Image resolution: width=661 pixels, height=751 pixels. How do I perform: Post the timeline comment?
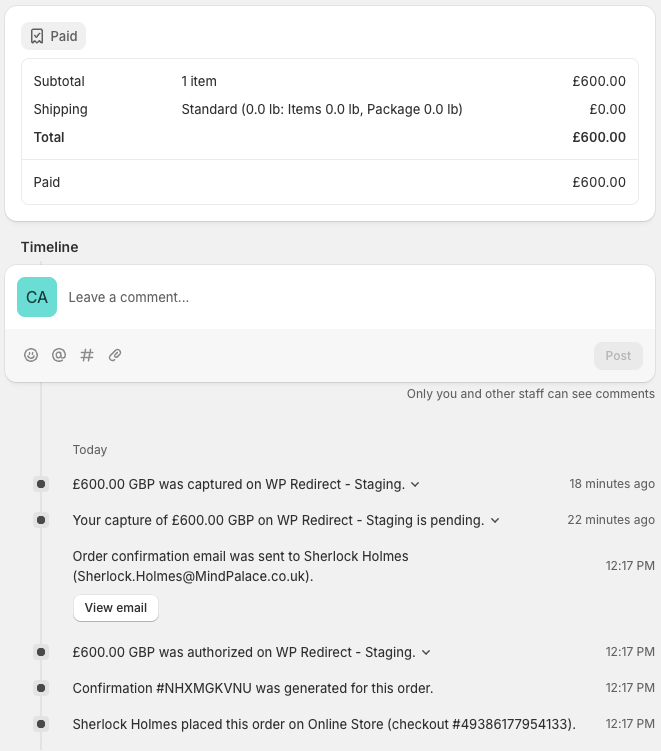click(618, 355)
